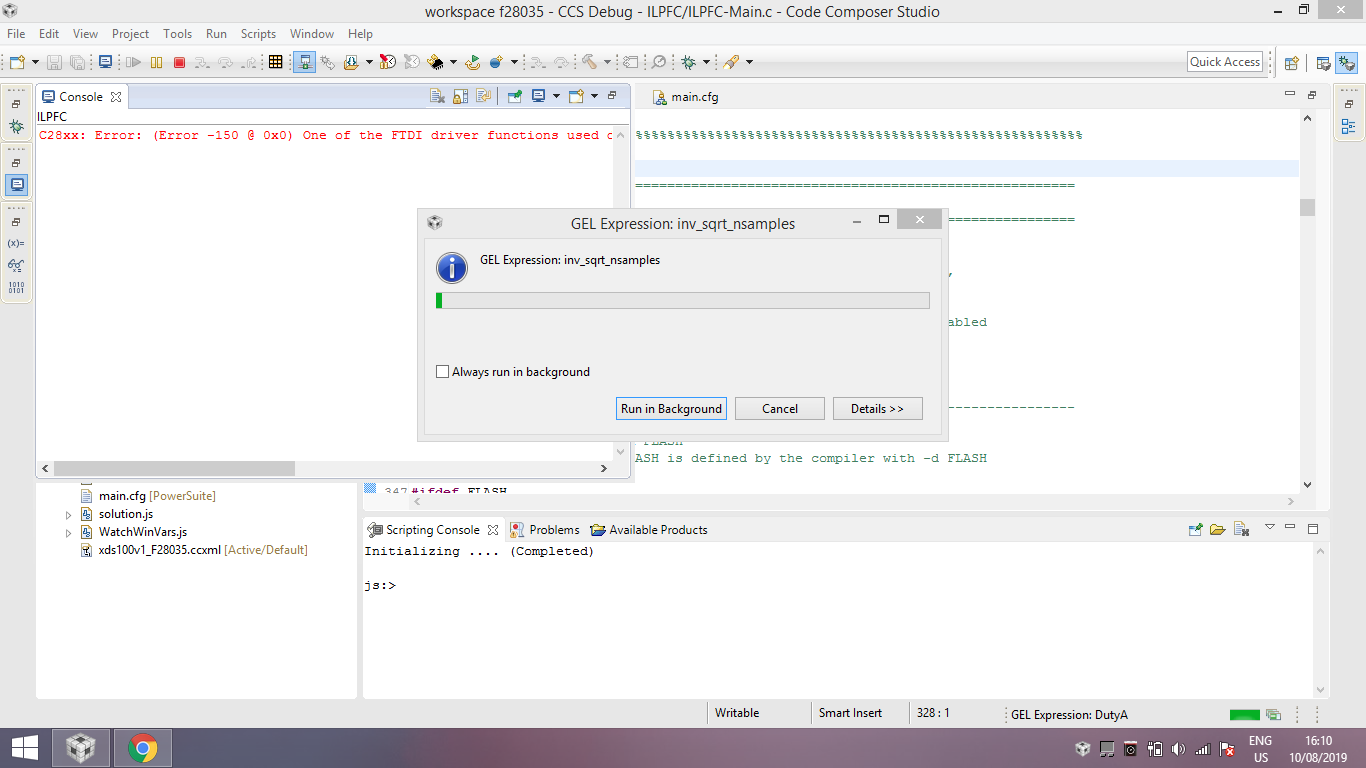This screenshot has width=1366, height=768.
Task: Expand the WatchWinVars.js tree node
Action: [x=69, y=533]
